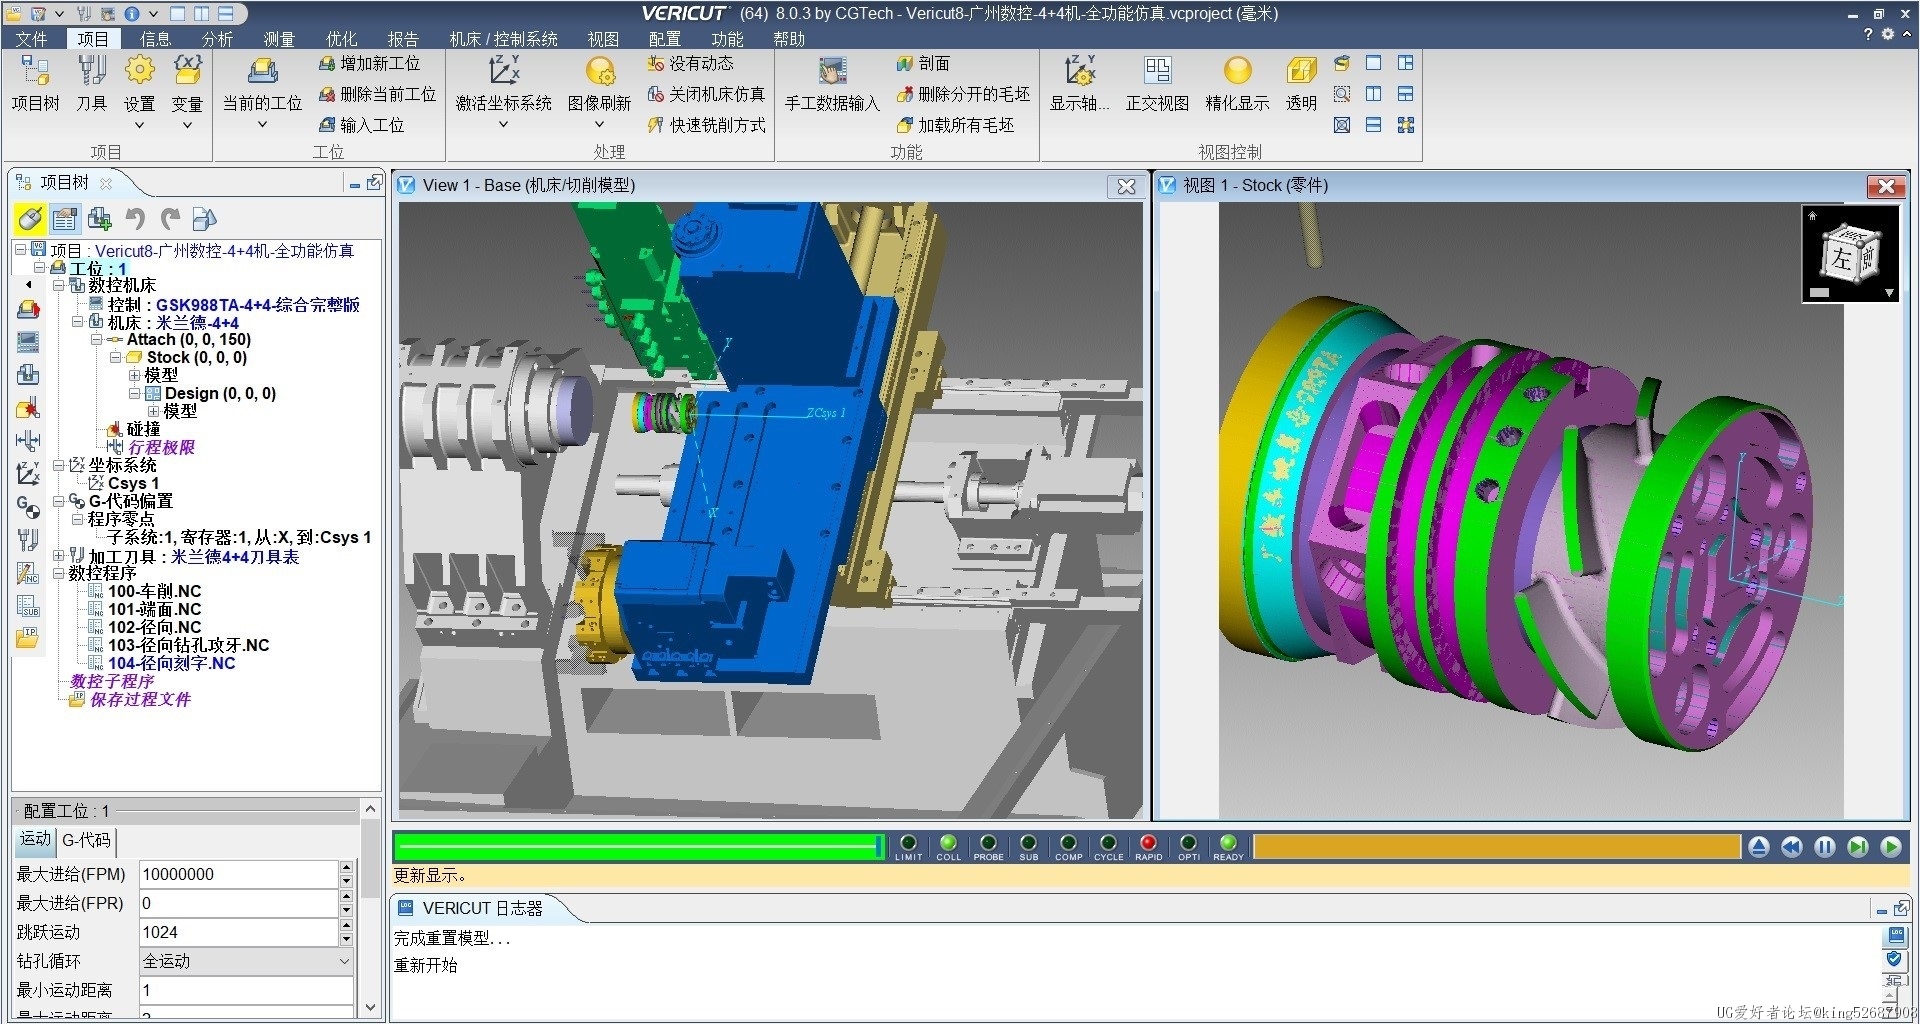This screenshot has width=1920, height=1024.
Task: Click the 激活坐标系统 icon
Action: pos(503,82)
